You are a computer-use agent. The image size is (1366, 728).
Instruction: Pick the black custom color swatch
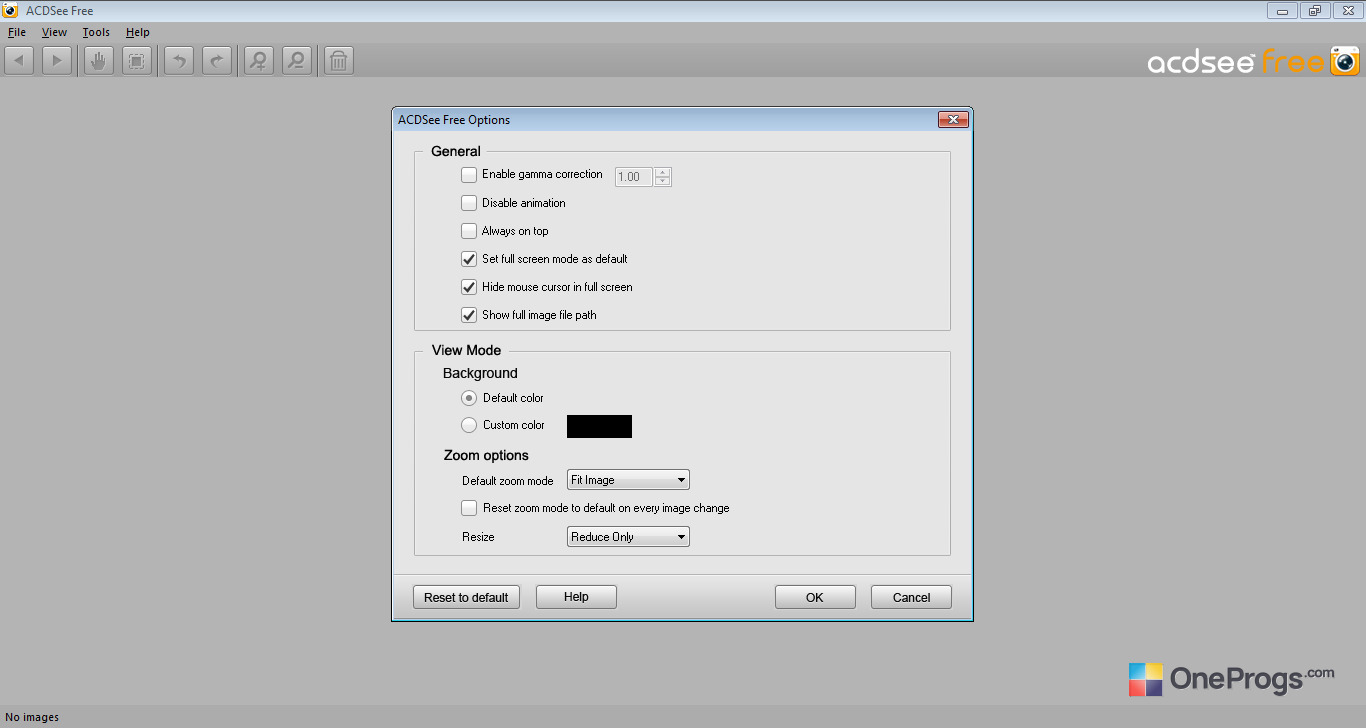coord(599,426)
